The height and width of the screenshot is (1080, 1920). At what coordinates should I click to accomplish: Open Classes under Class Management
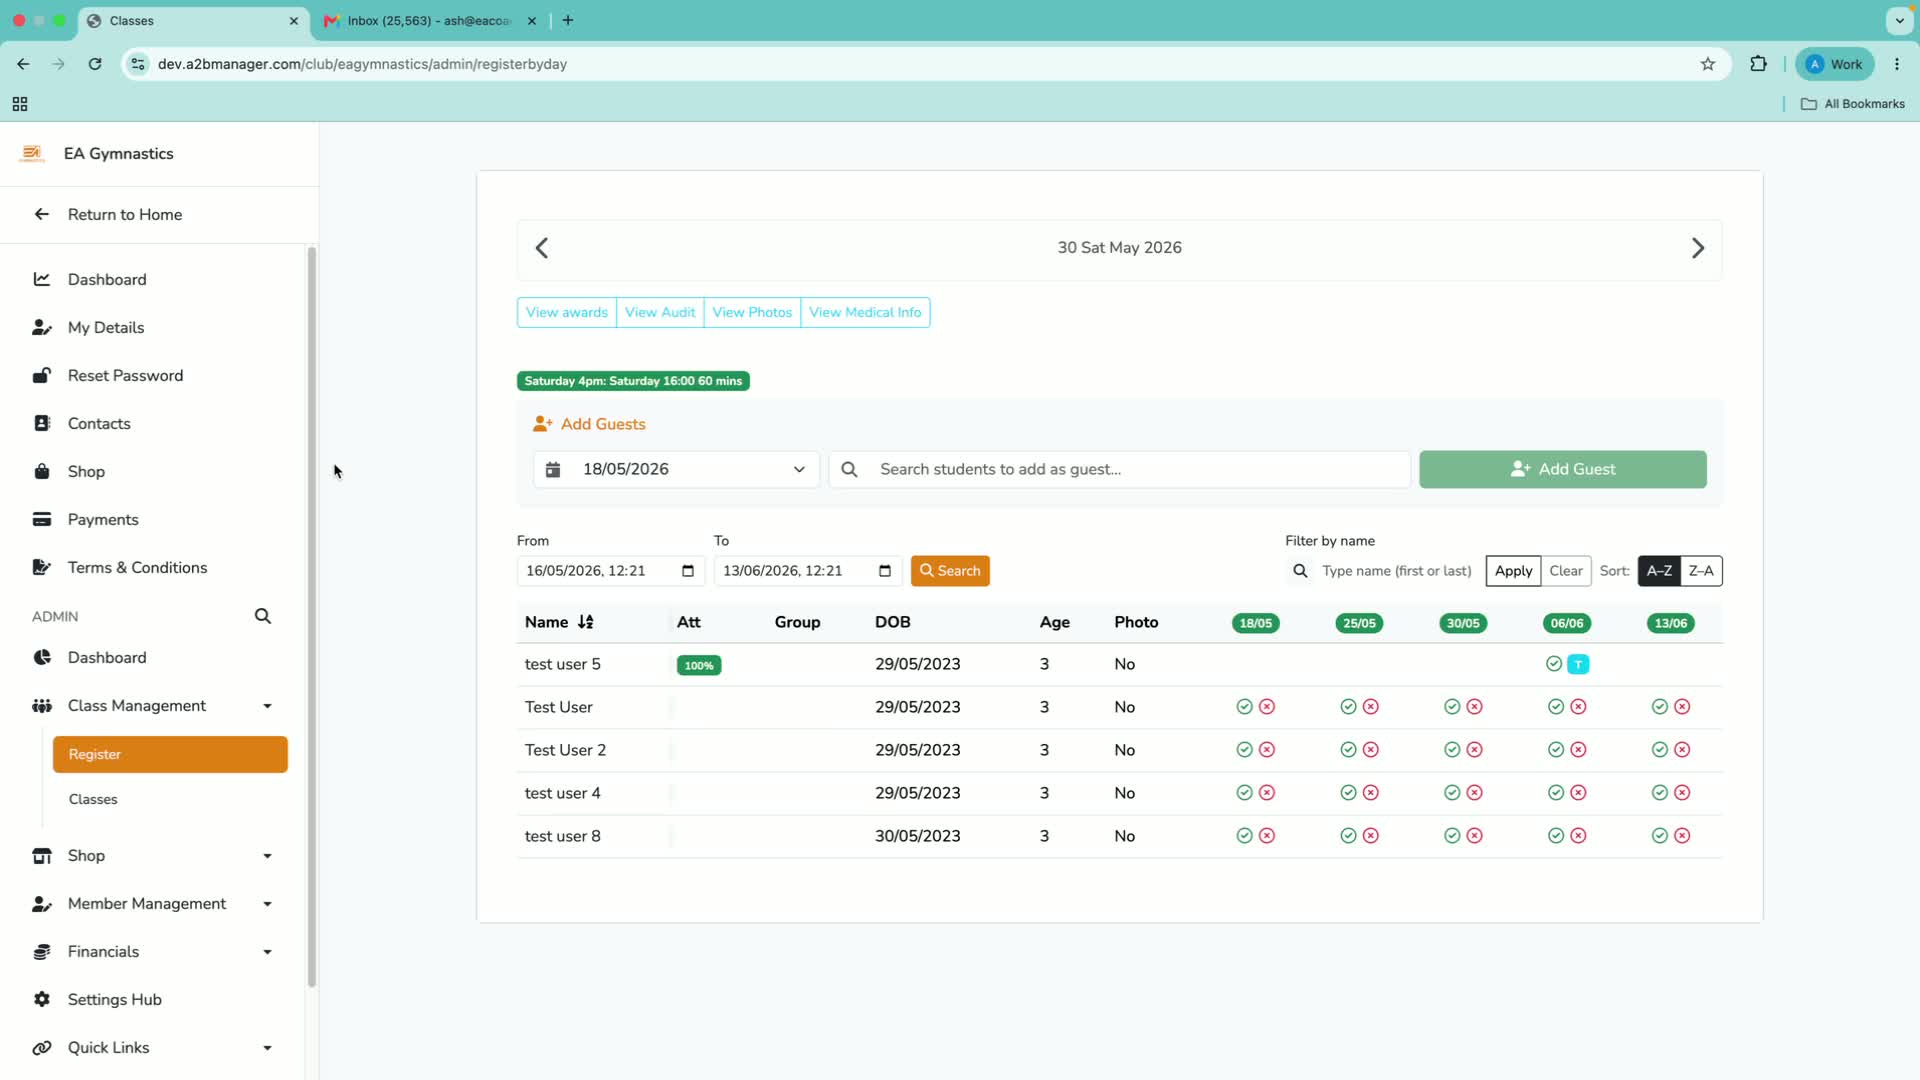tap(93, 799)
